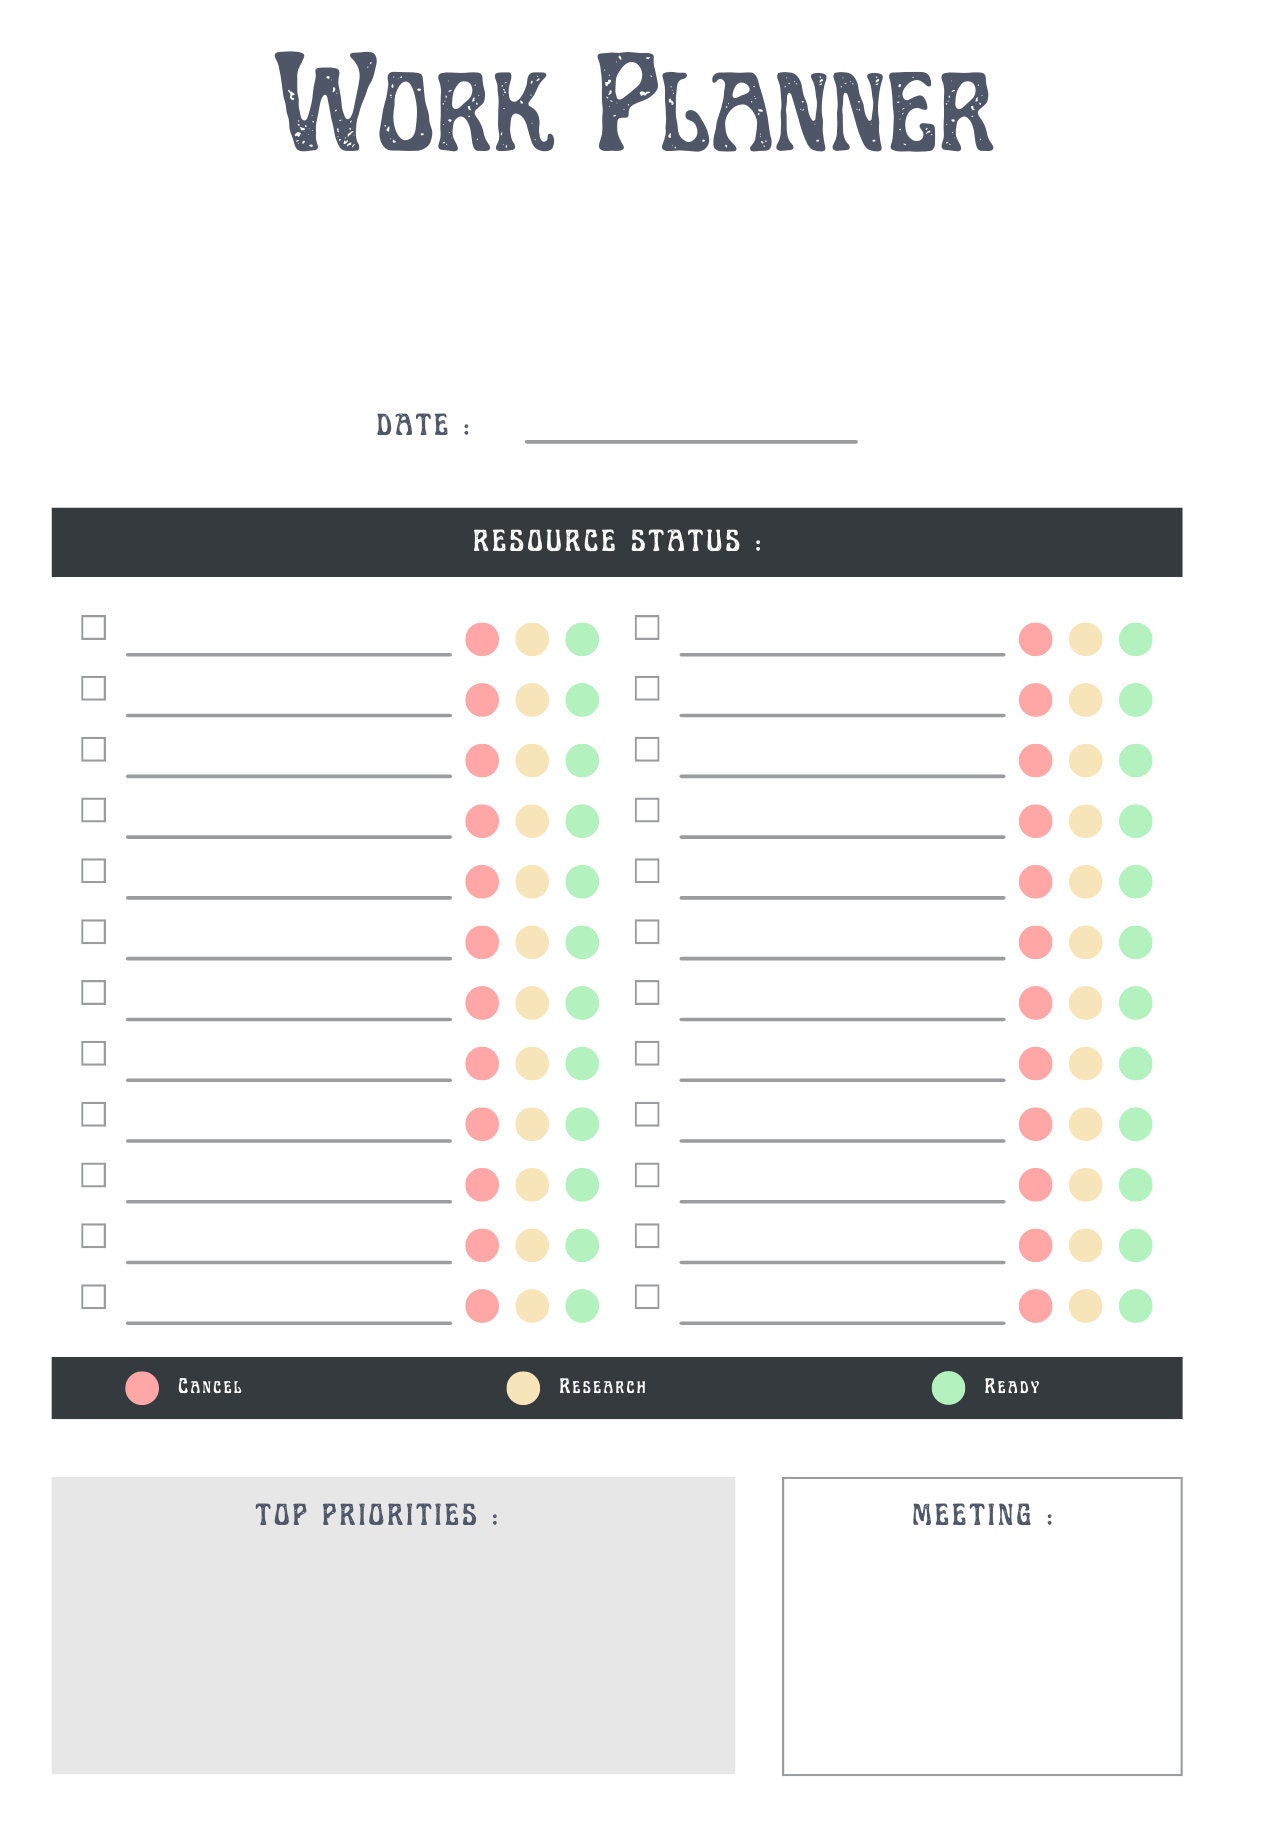Screen dimensions: 1279x1832
Task: Check the first checkbox in left column
Action: (93, 627)
